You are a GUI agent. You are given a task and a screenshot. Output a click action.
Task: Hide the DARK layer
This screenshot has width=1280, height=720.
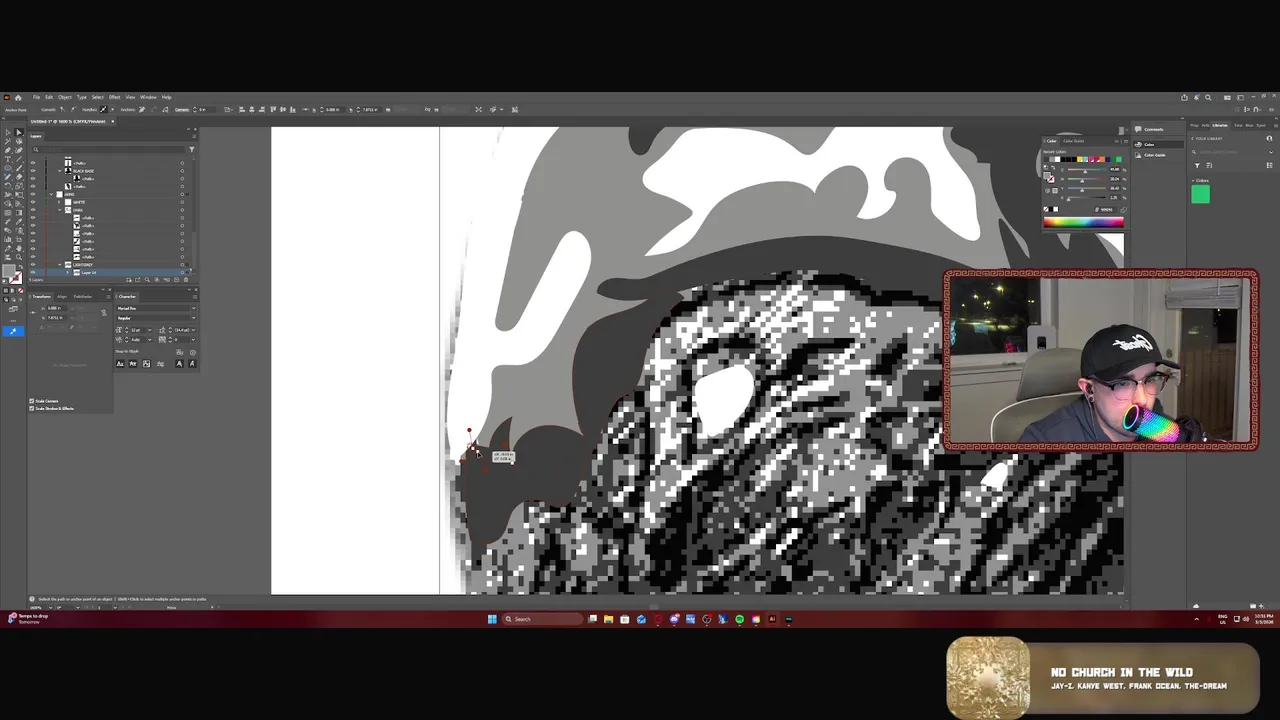(x=33, y=210)
